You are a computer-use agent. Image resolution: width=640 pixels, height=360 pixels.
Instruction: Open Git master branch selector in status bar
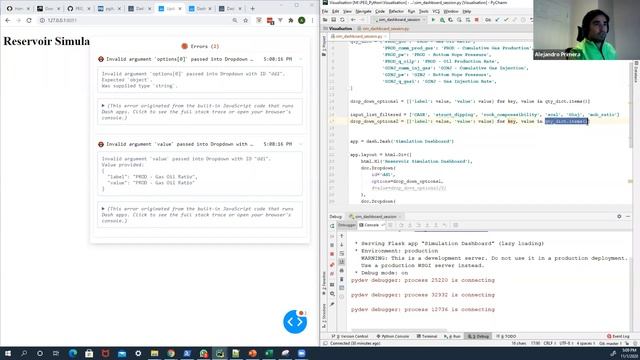click(610, 343)
